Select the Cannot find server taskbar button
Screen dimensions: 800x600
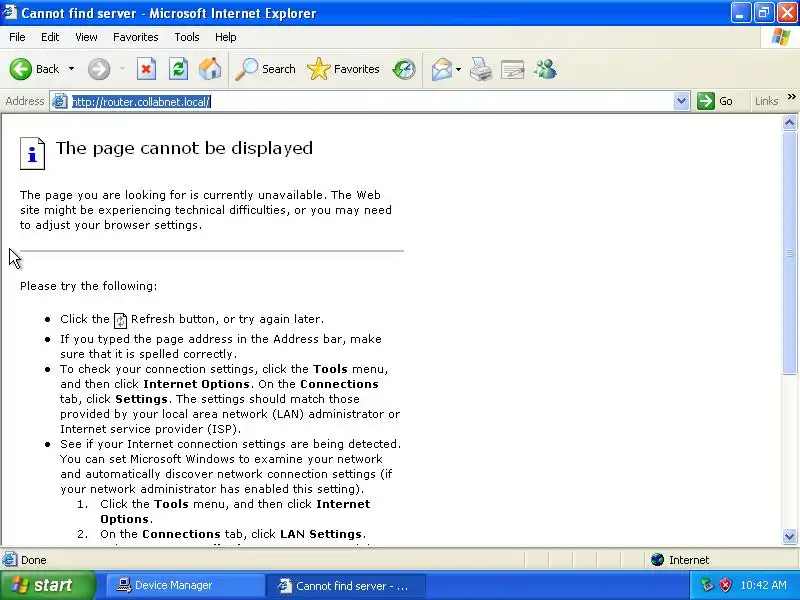[x=346, y=585]
